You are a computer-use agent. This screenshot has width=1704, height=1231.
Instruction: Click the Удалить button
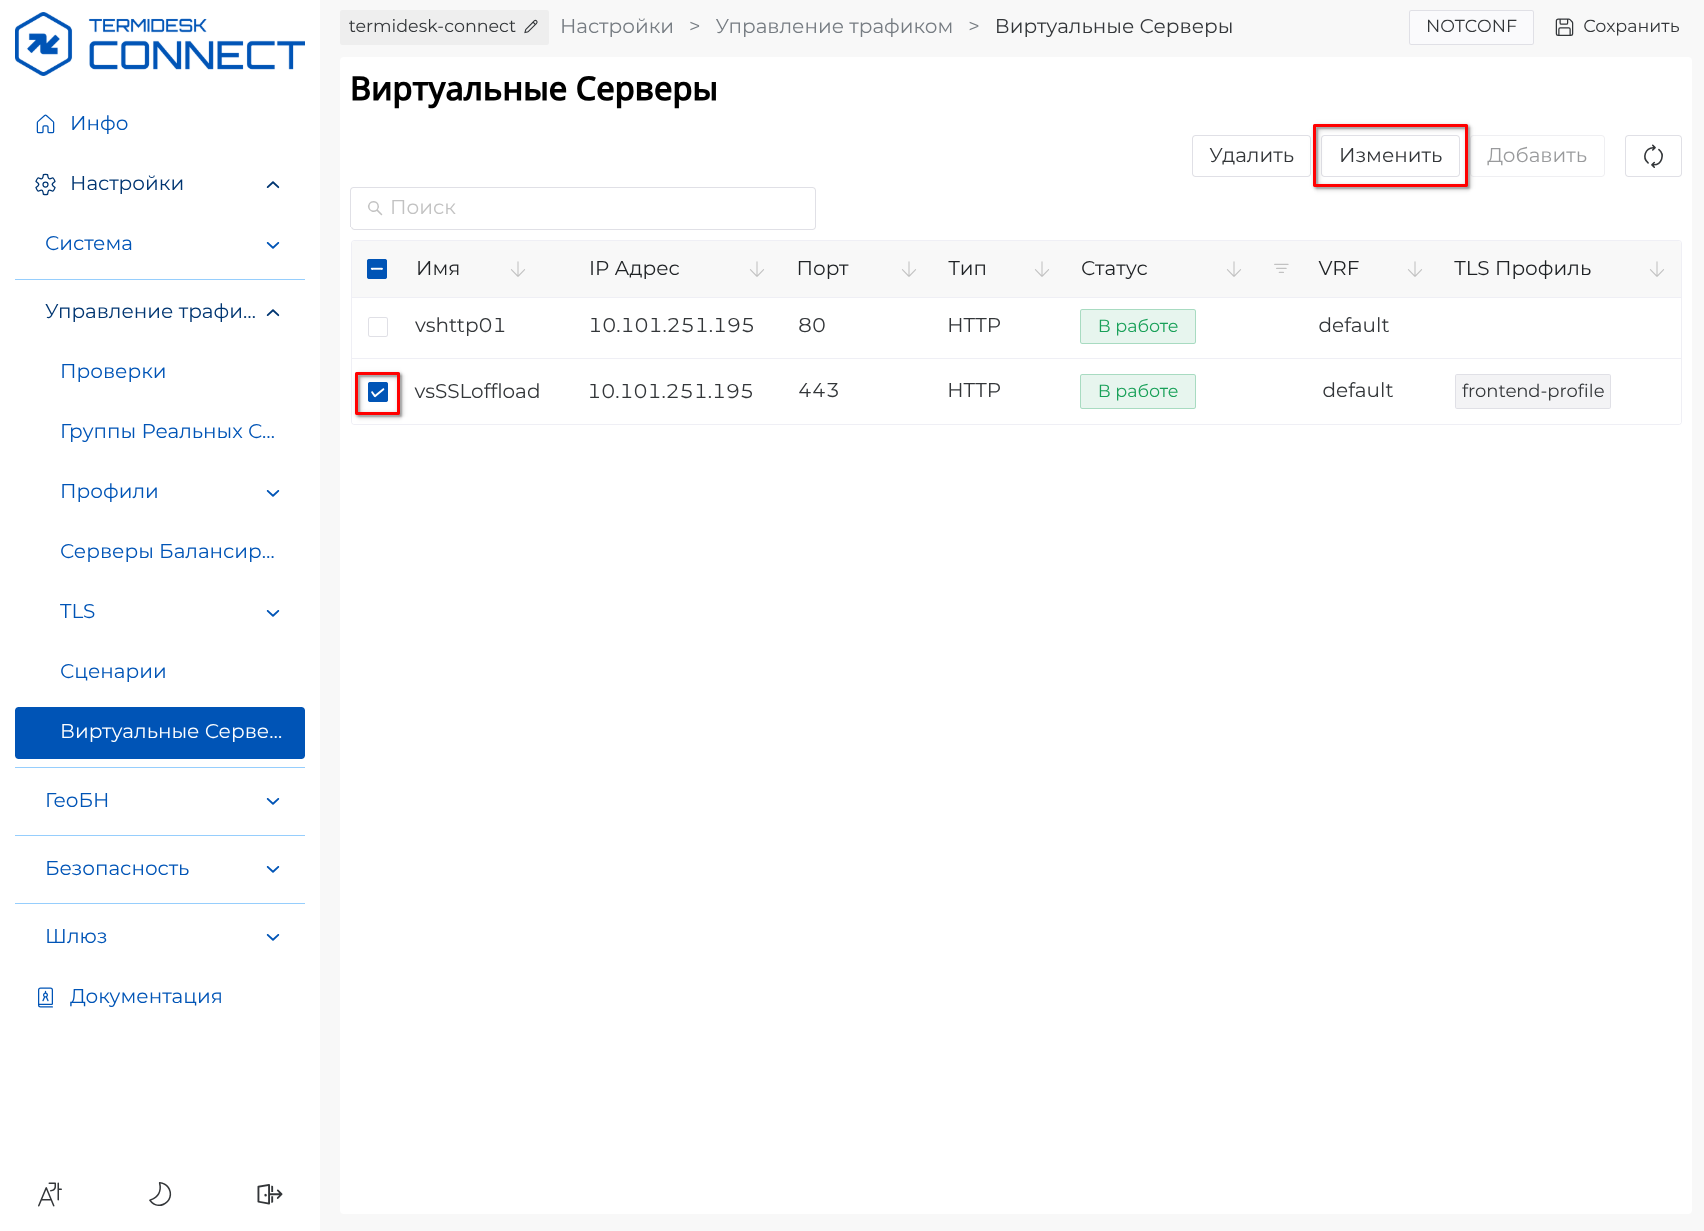[1251, 156]
